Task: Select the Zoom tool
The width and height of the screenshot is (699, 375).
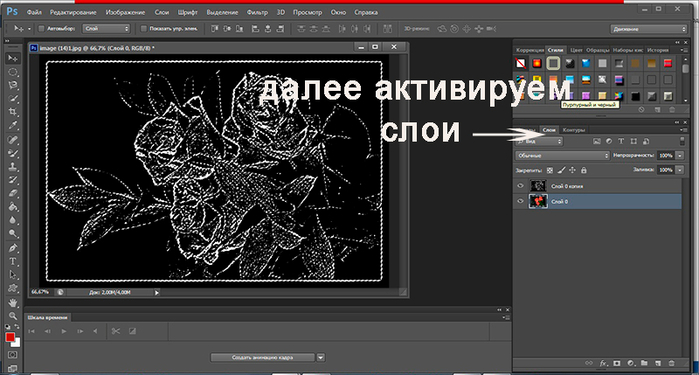Action: point(12,316)
